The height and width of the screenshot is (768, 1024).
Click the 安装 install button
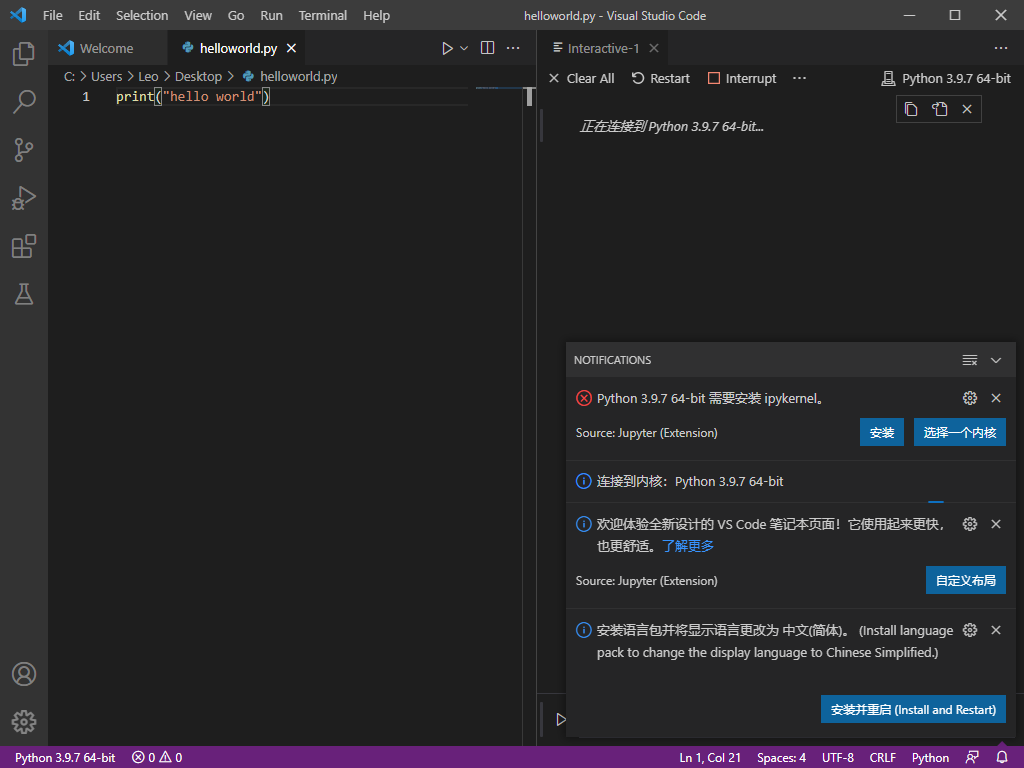point(882,432)
